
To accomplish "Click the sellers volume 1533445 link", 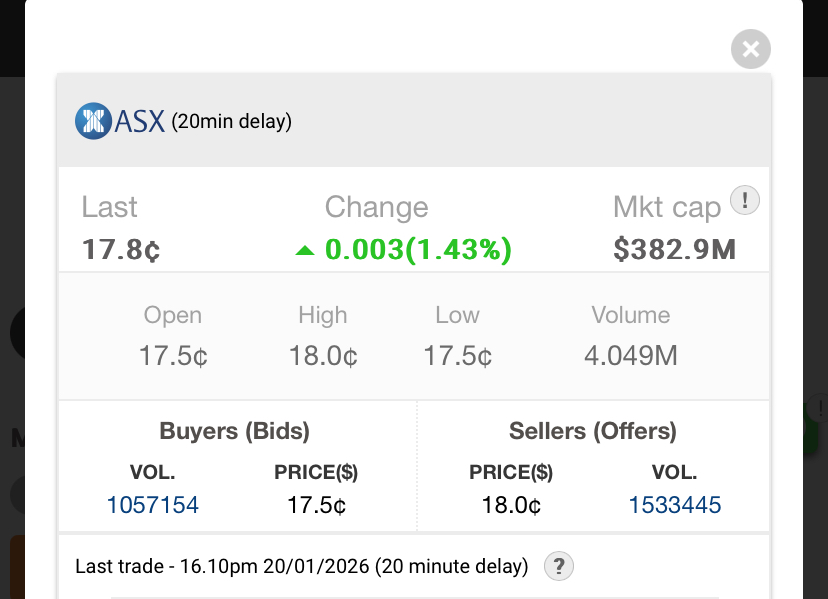I will point(675,505).
